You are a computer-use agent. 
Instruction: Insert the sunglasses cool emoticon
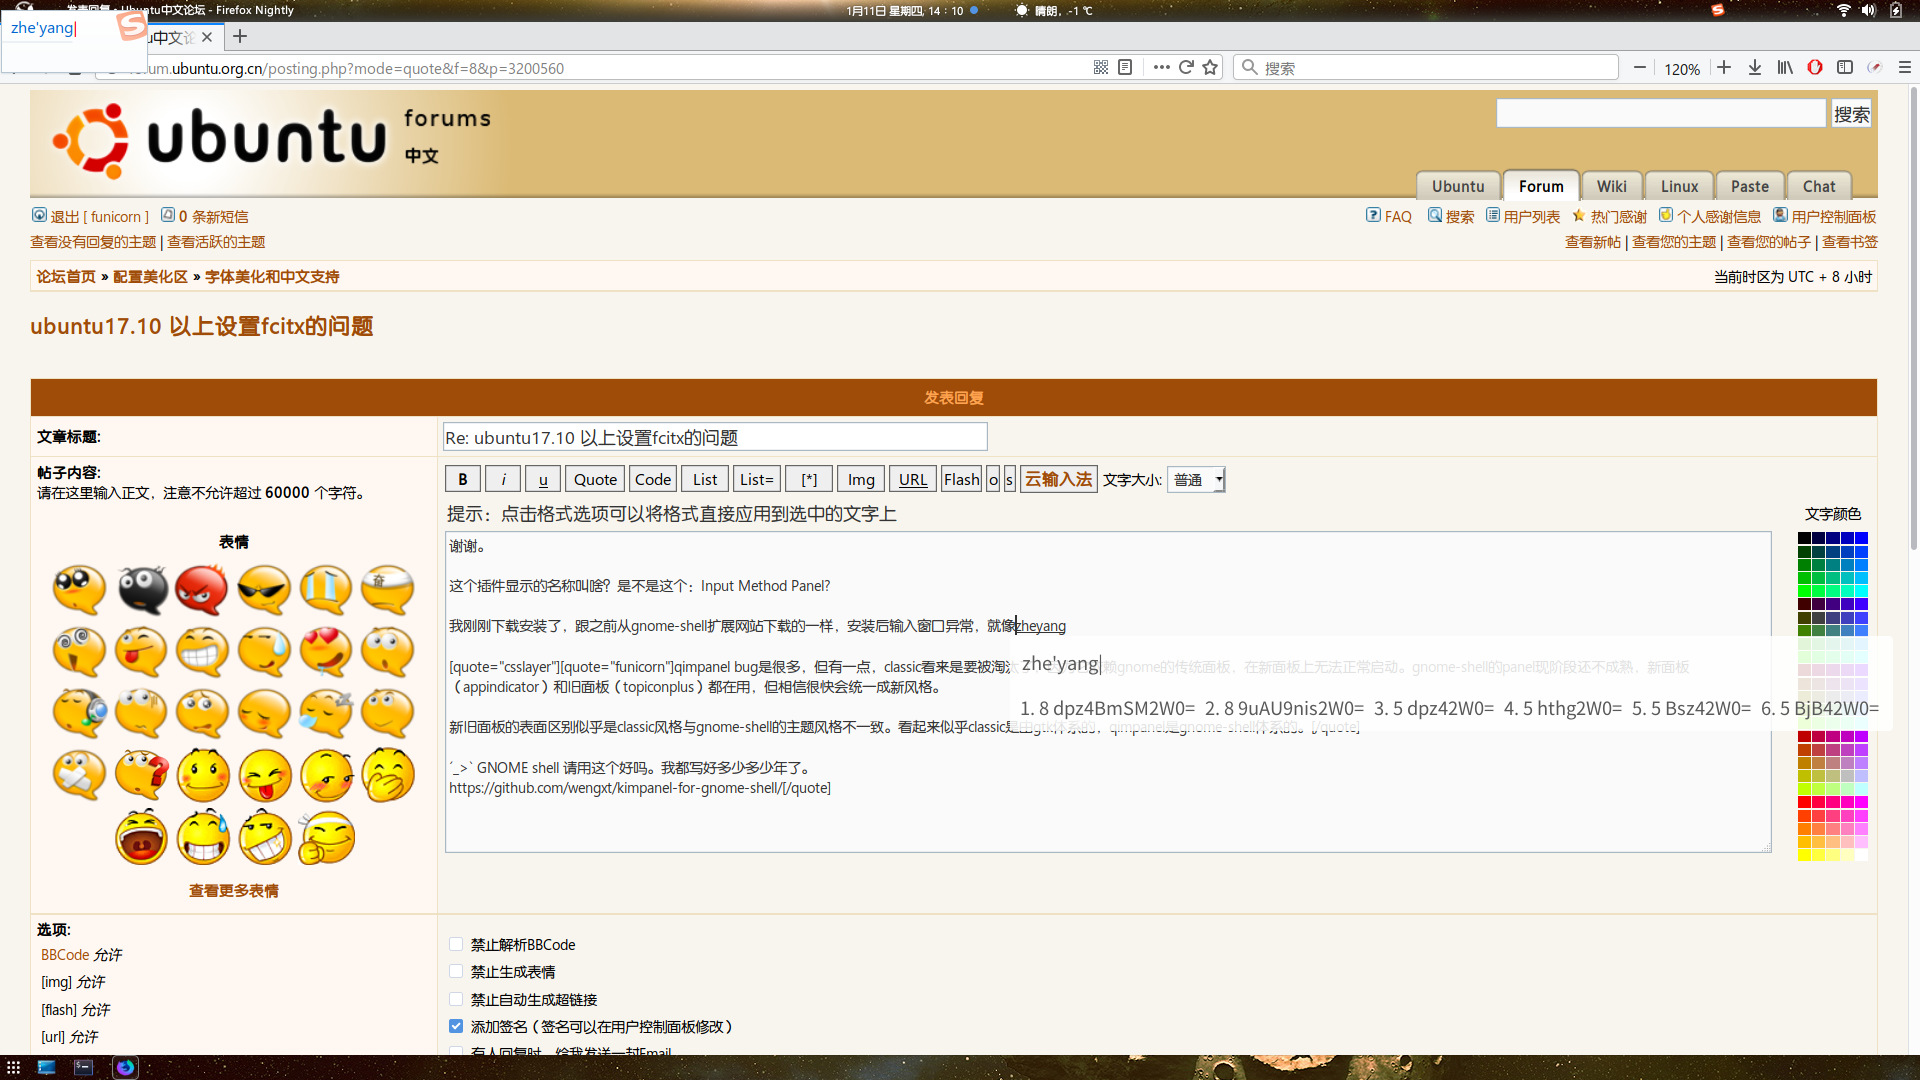pos(264,589)
